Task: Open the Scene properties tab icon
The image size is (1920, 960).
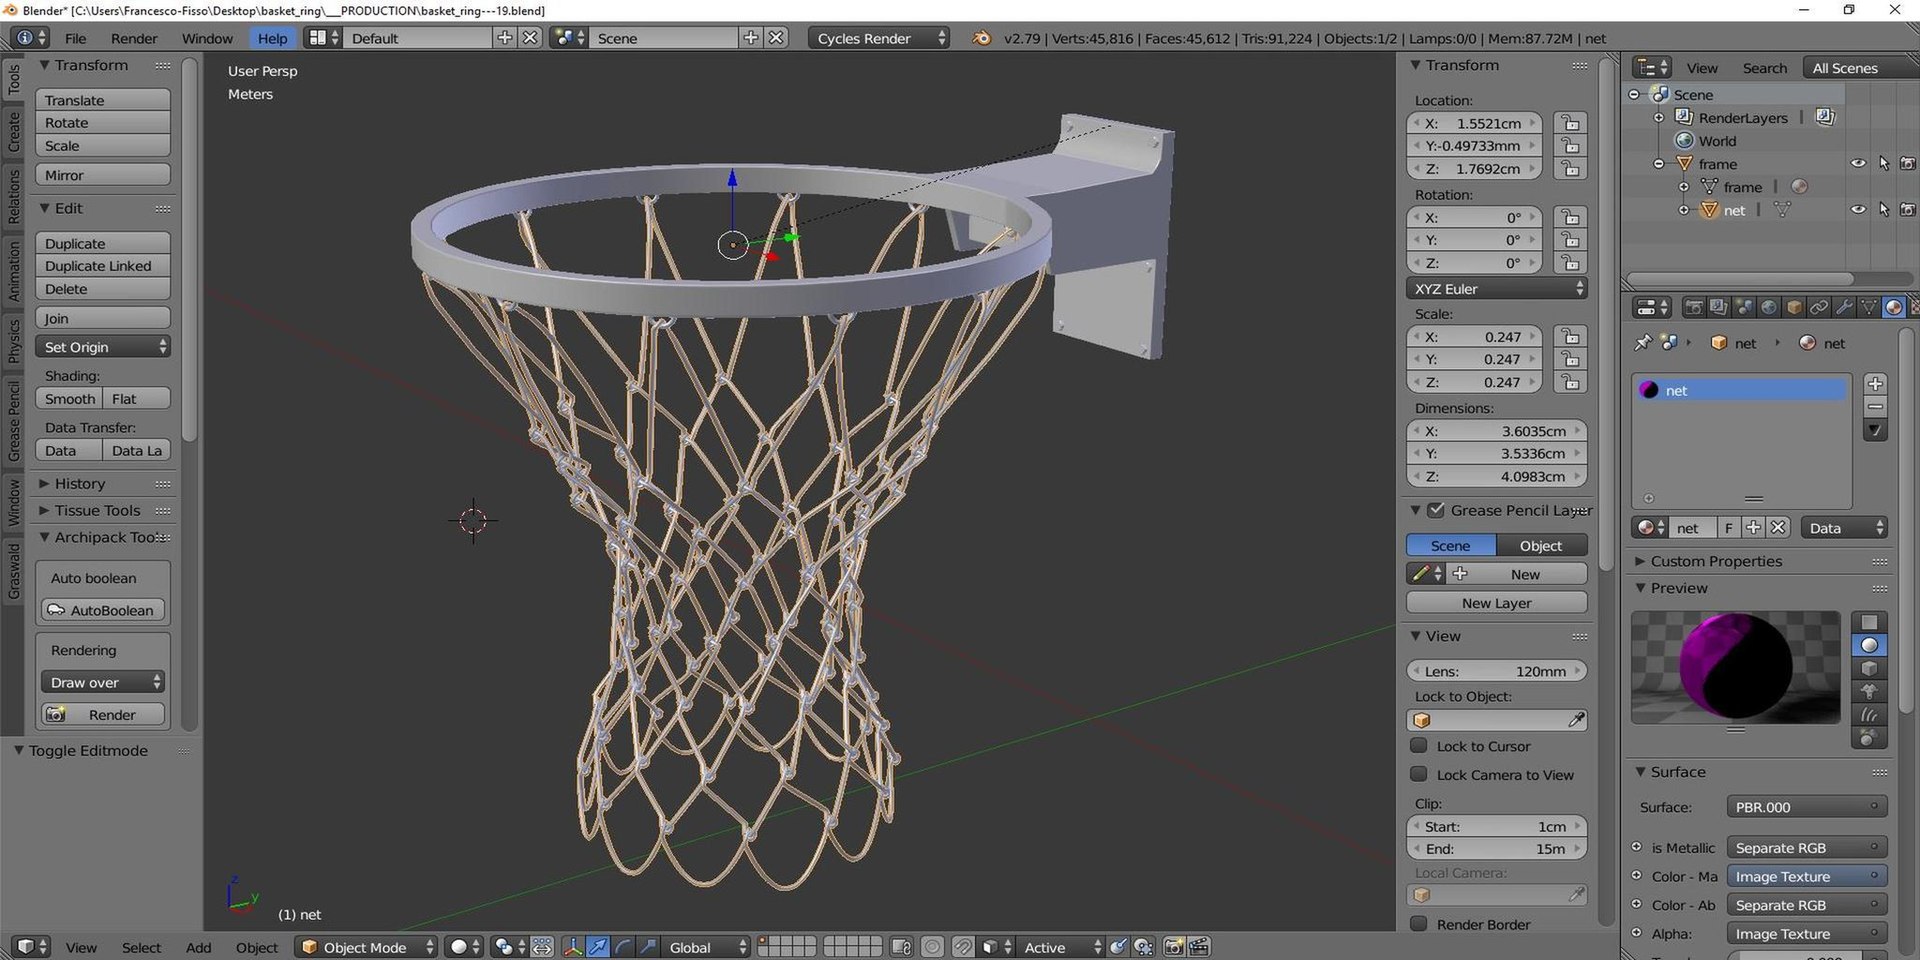Action: (1743, 307)
